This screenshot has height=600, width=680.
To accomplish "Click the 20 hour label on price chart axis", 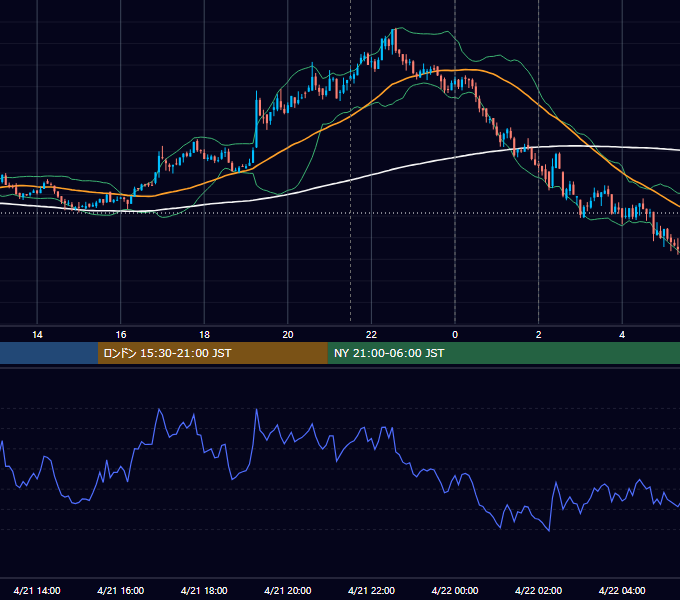I will point(288,335).
